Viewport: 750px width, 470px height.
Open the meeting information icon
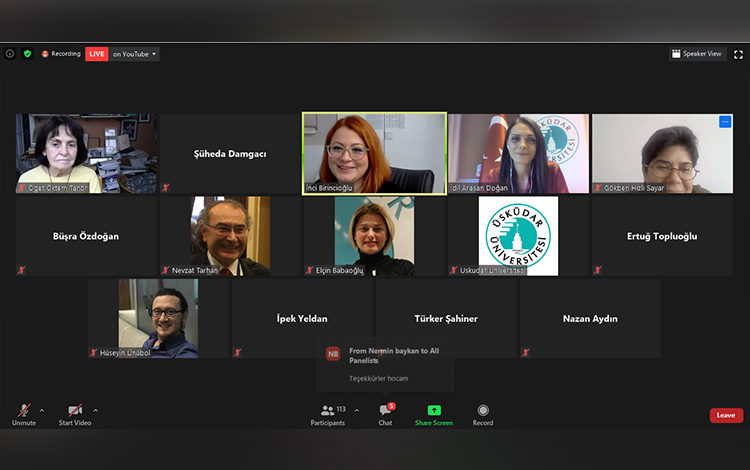[x=10, y=54]
